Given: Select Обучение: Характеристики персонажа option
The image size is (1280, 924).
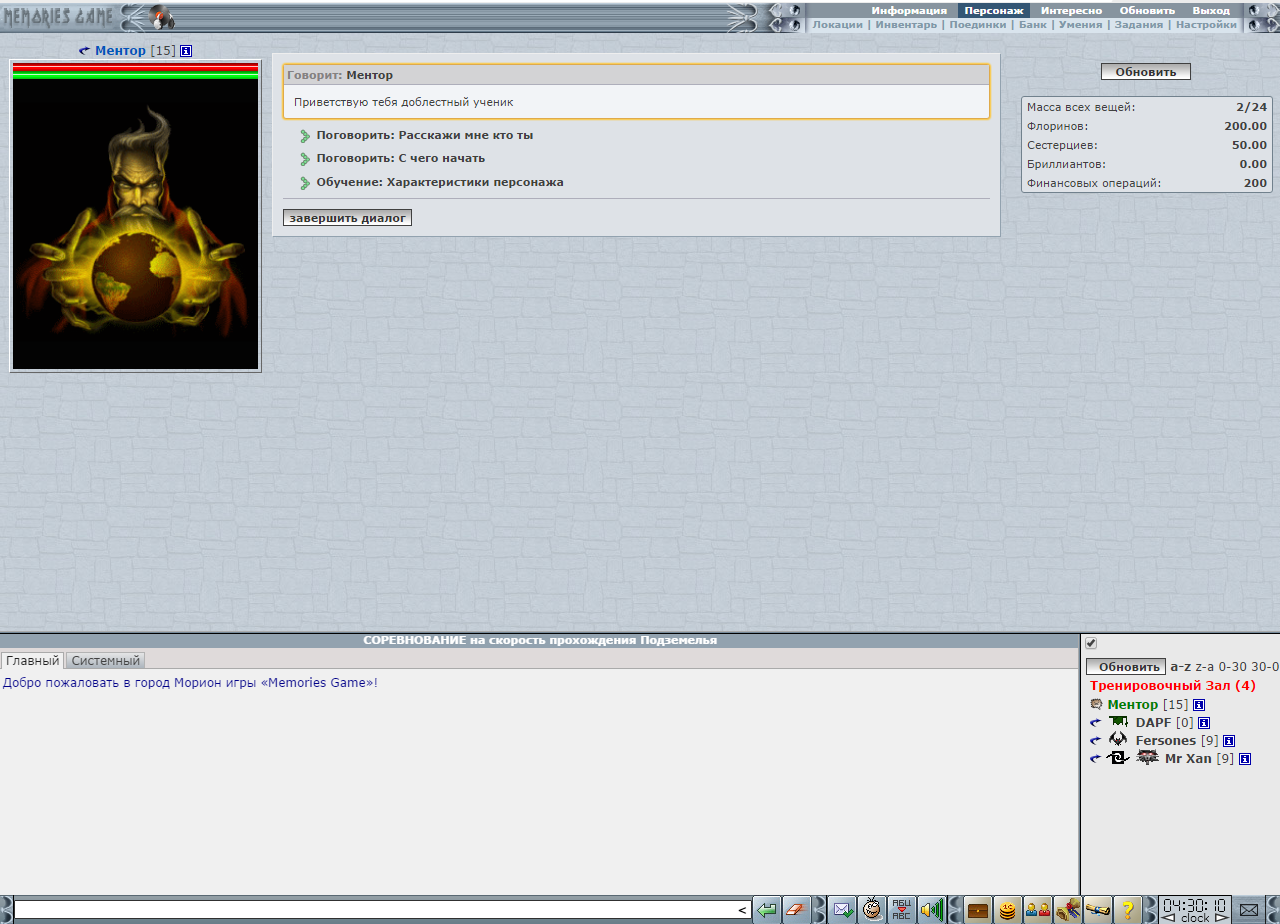Looking at the screenshot, I should point(440,182).
